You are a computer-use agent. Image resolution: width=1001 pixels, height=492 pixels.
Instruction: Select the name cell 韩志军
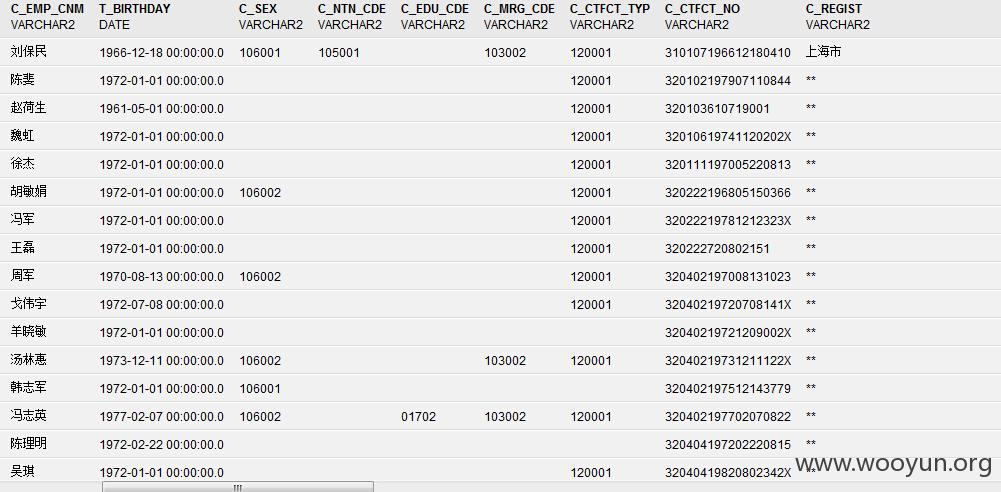coord(29,388)
